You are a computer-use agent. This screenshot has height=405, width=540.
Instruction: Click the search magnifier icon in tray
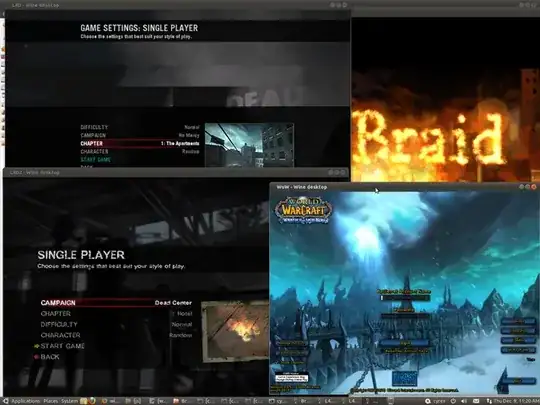(x=427, y=401)
